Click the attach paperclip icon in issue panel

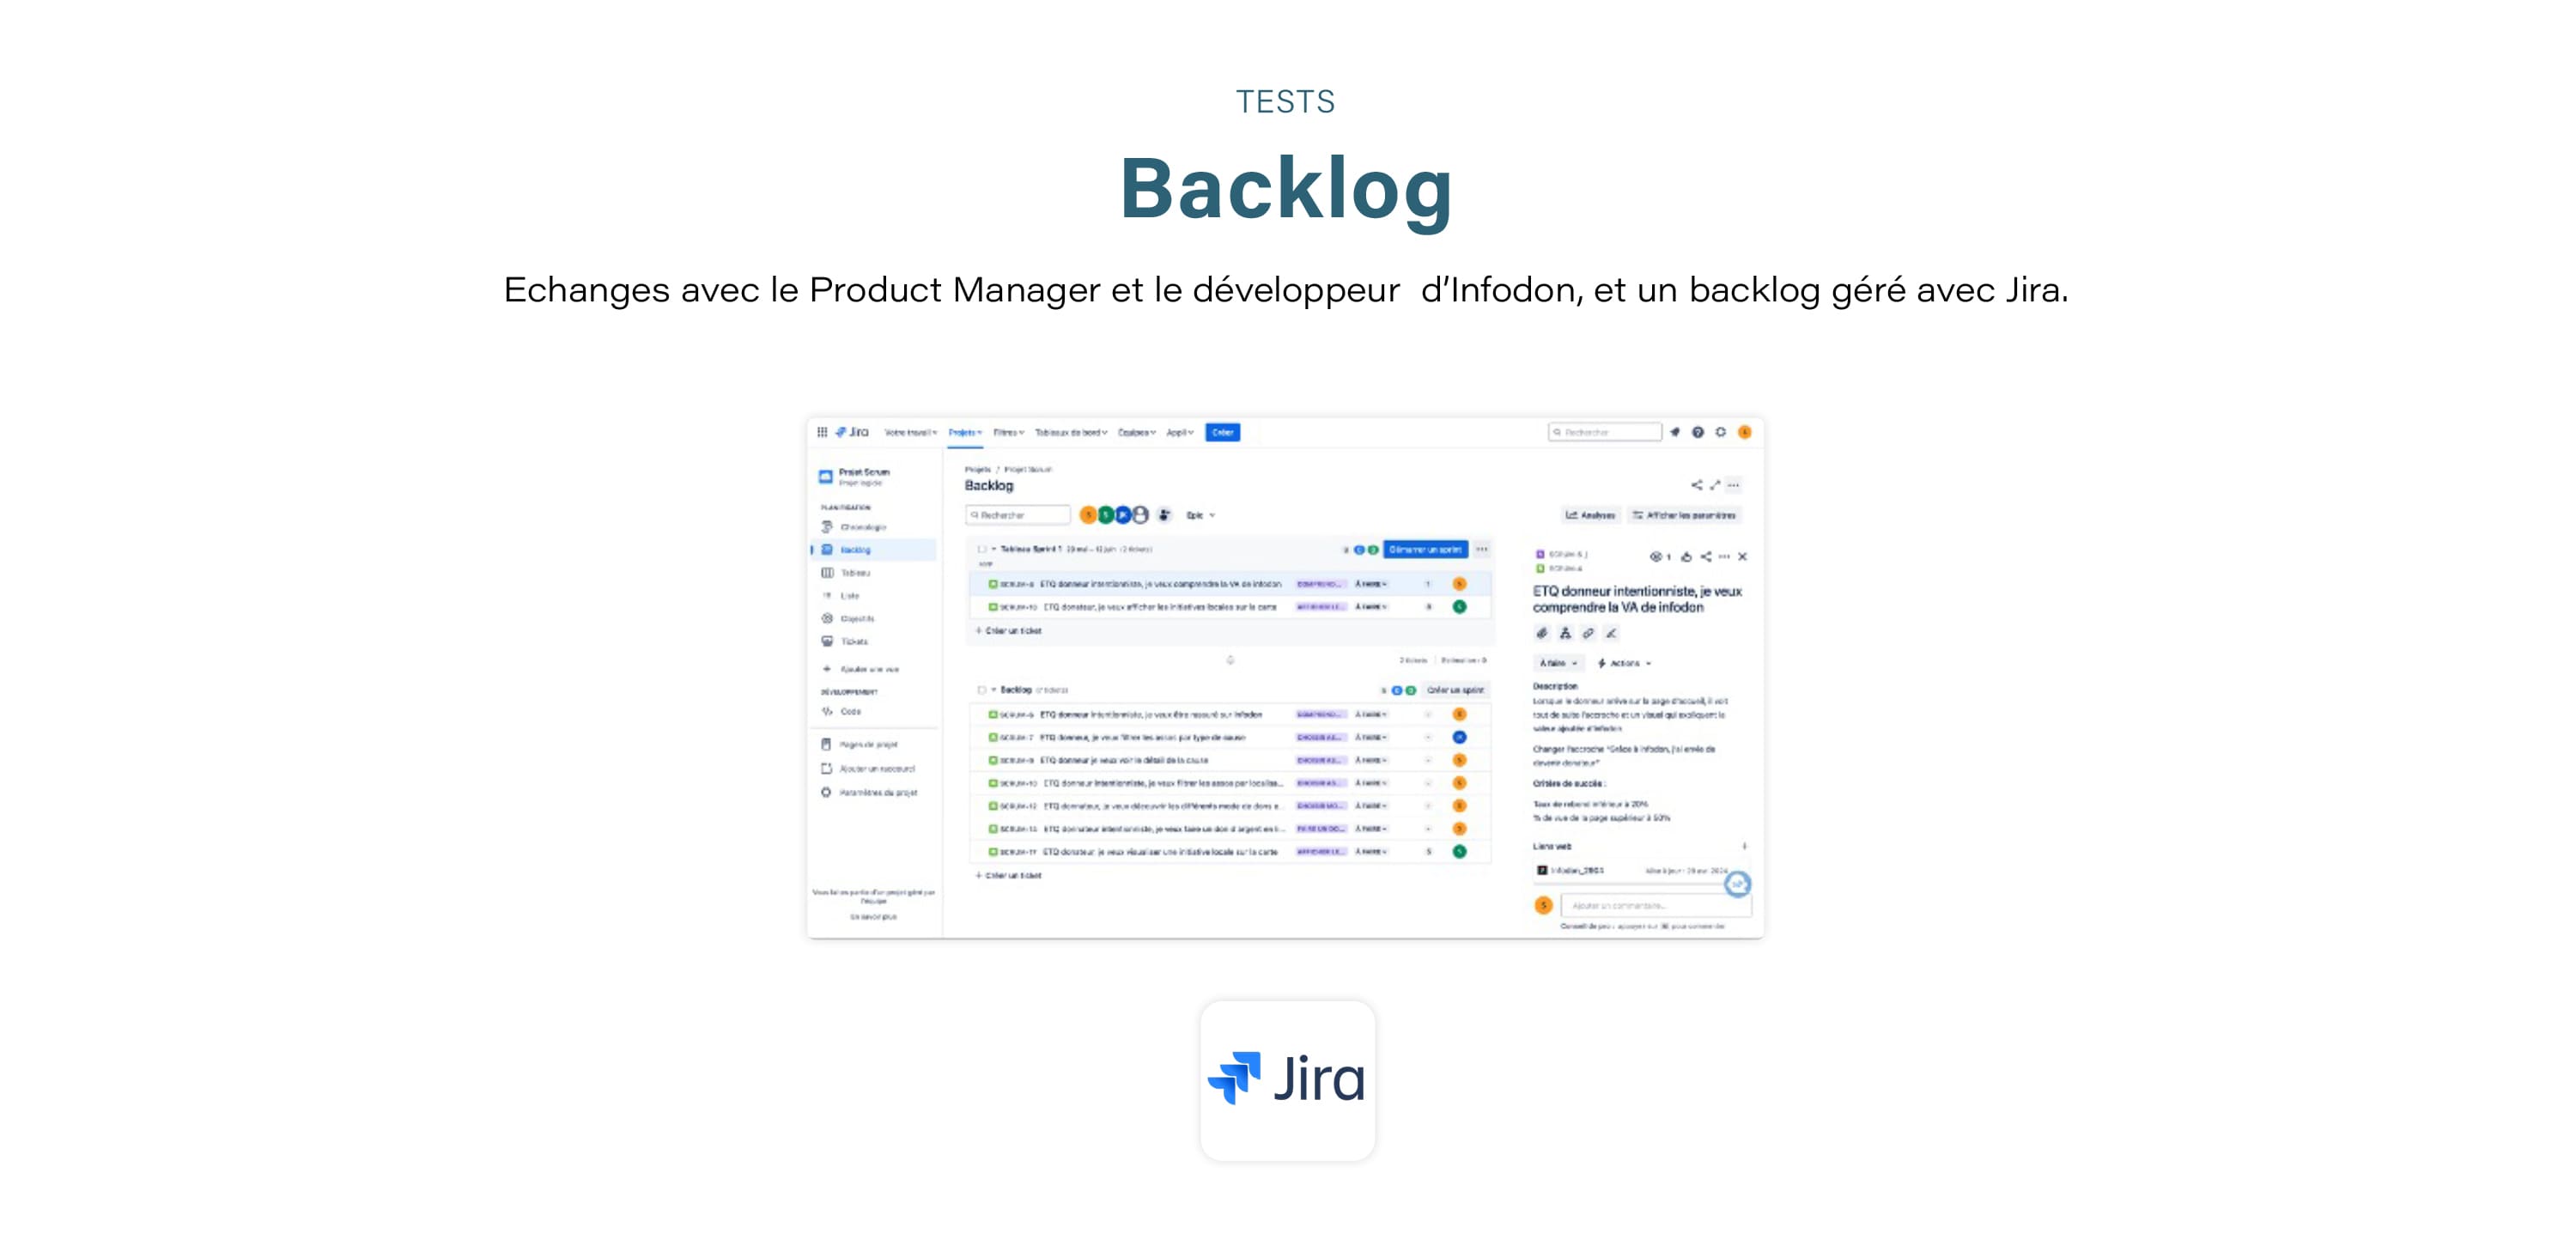coord(1542,633)
